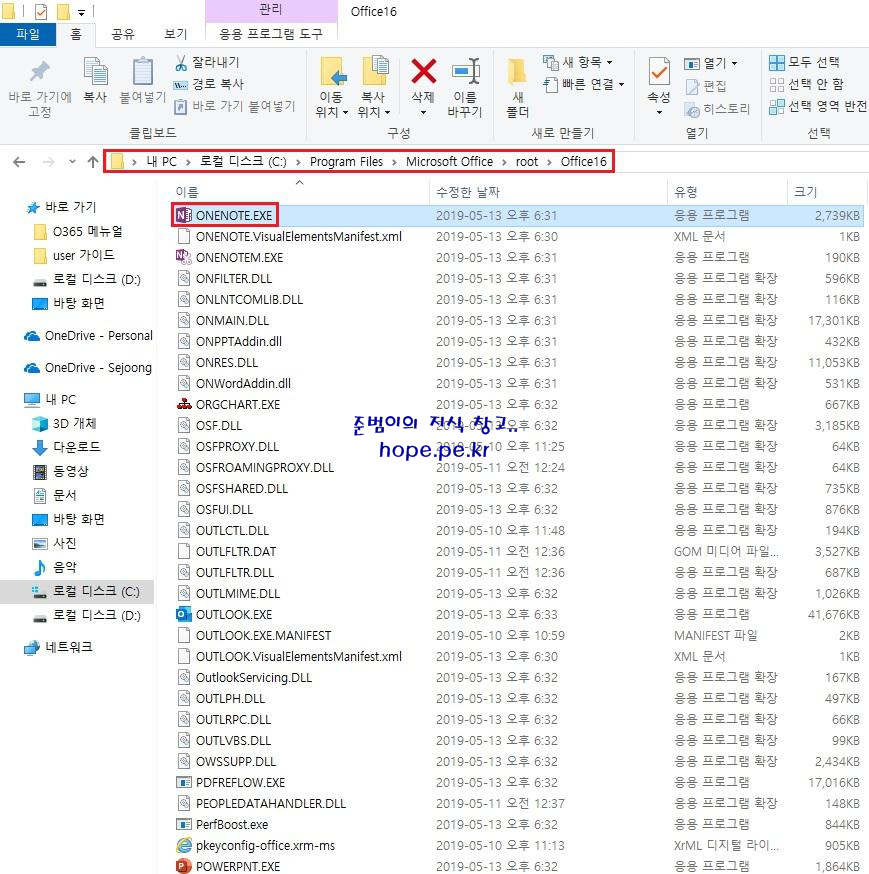The image size is (869, 874).
Task: Click the back navigation arrow
Action: point(19,162)
